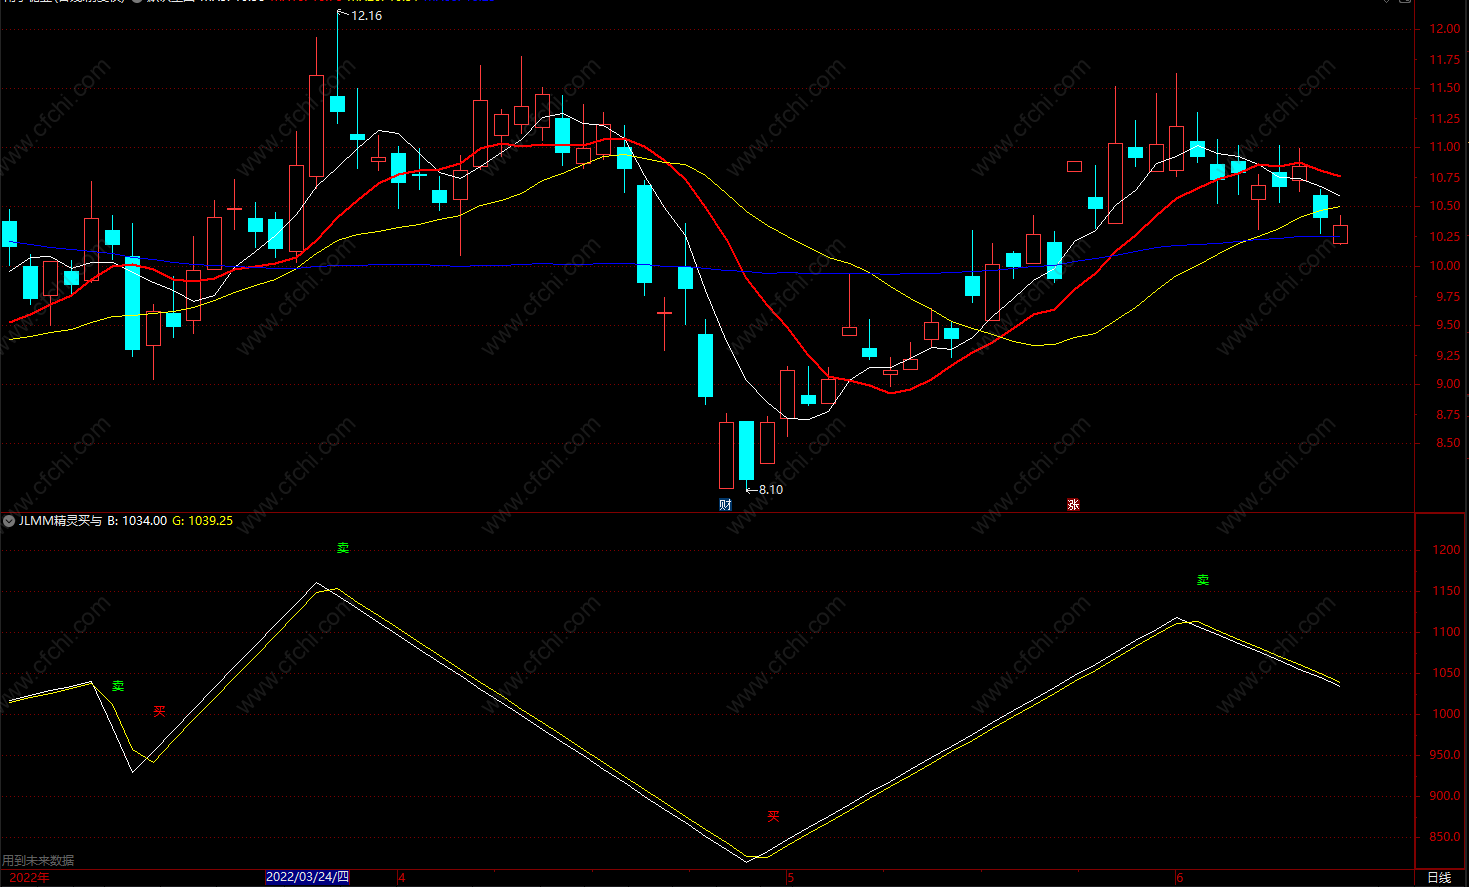Click the 10.00 price axis label
Viewport: 1469px width, 887px height.
click(x=1444, y=266)
